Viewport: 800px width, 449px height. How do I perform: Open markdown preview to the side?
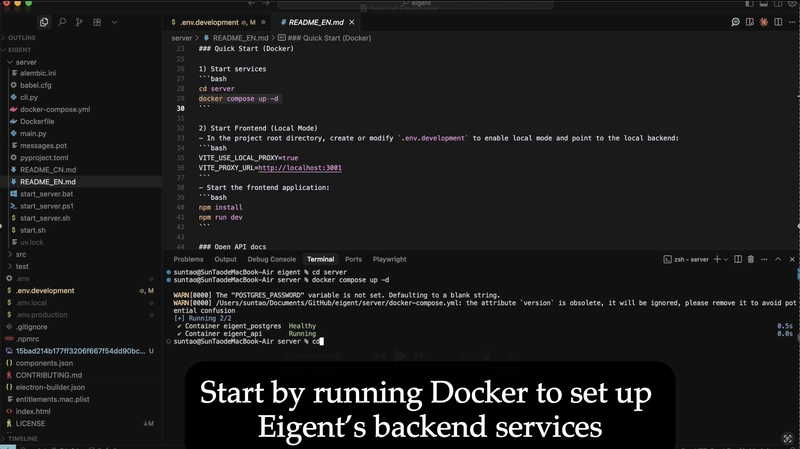click(x=749, y=22)
